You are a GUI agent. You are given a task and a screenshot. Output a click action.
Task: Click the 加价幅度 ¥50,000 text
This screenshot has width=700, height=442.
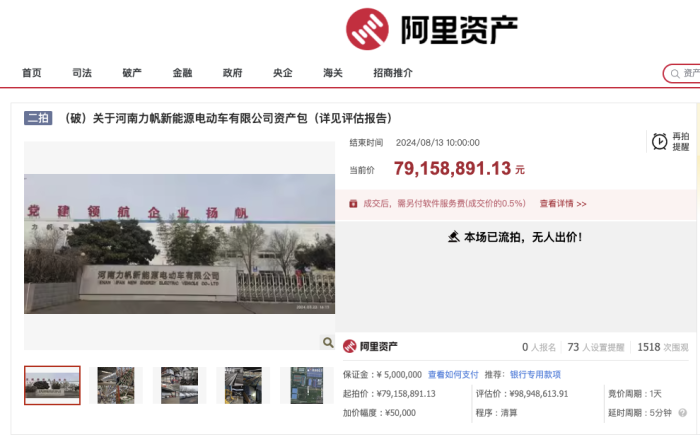[379, 413]
